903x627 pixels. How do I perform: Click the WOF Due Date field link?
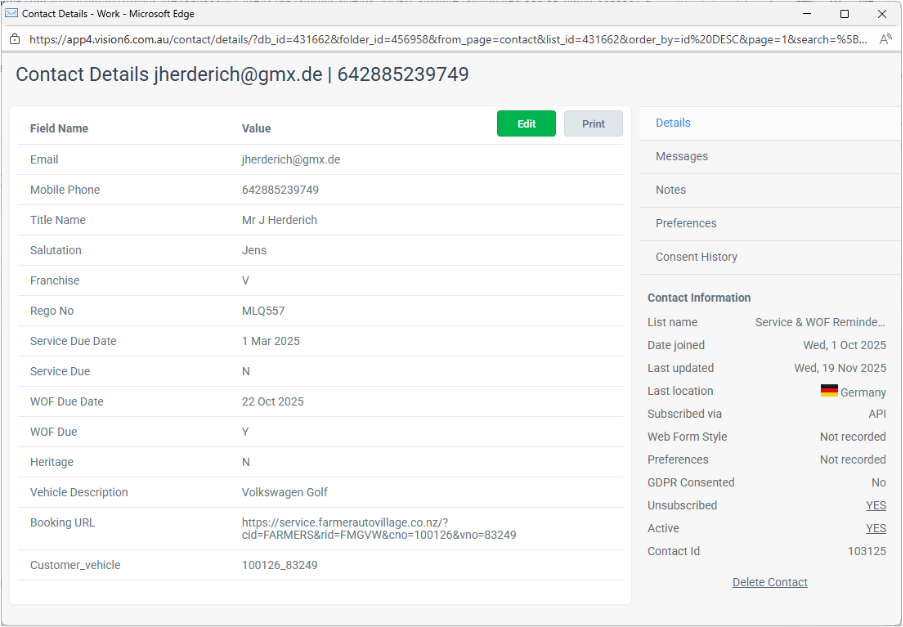[x=64, y=401]
